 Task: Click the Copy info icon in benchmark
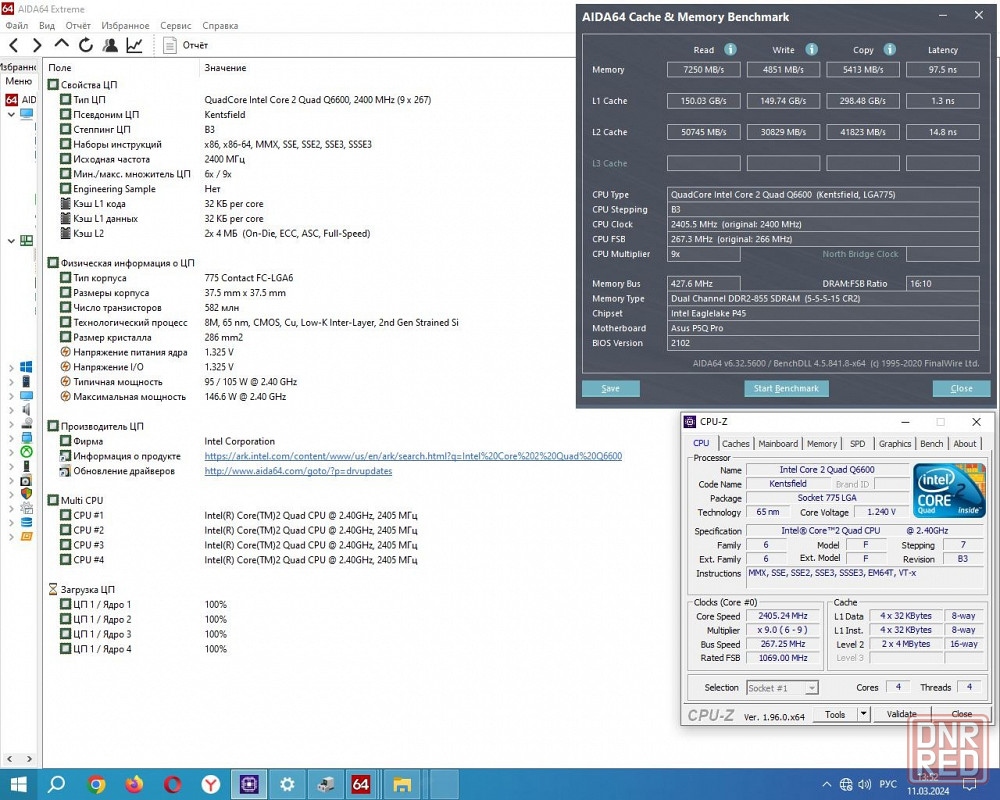click(890, 49)
